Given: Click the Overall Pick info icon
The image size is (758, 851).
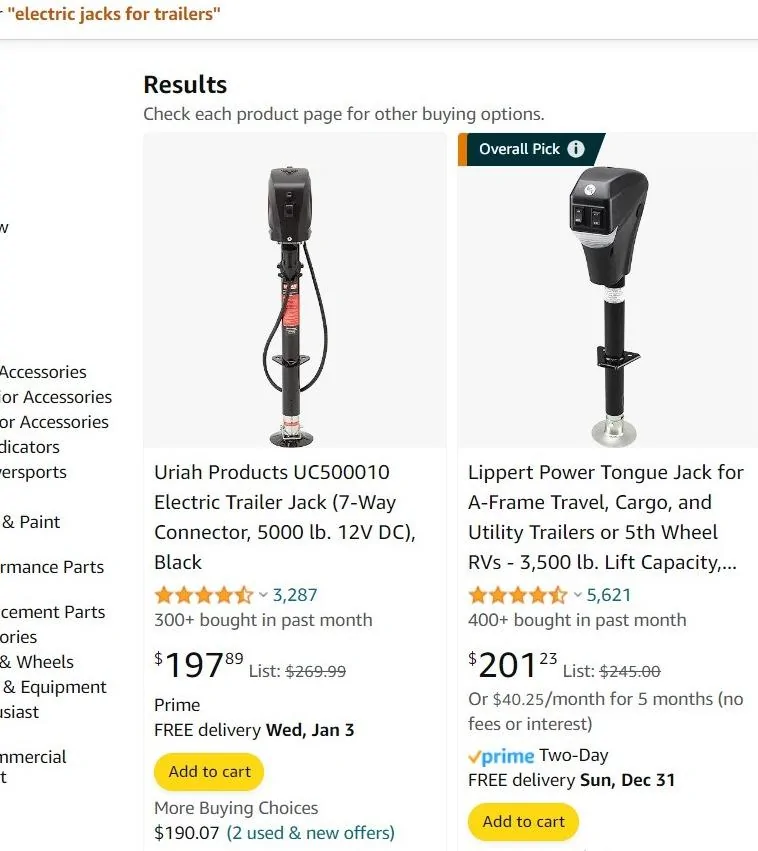Looking at the screenshot, I should point(576,149).
